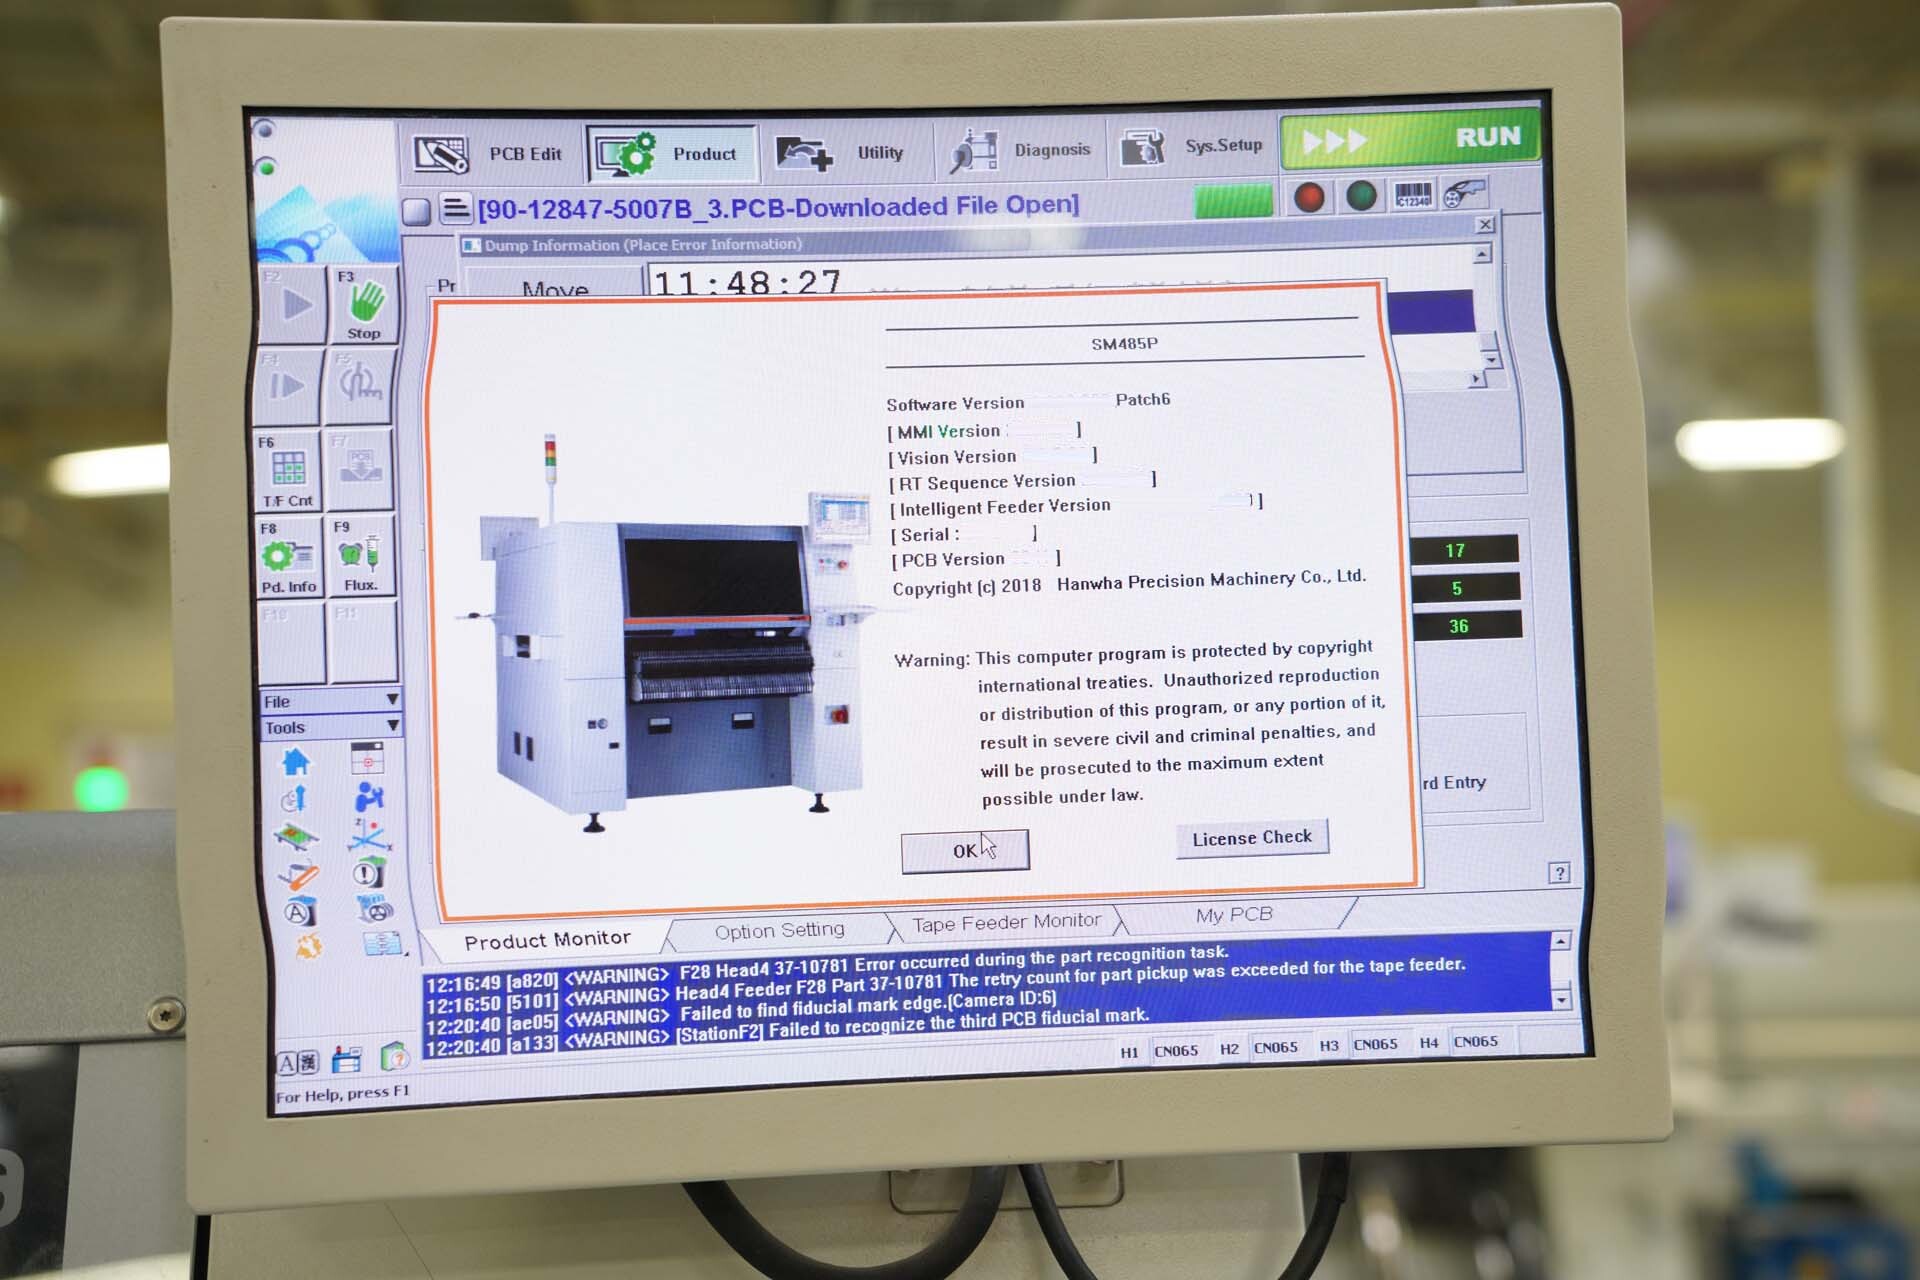Collapse the Tools panel arrow
The image size is (1920, 1280).
[392, 725]
